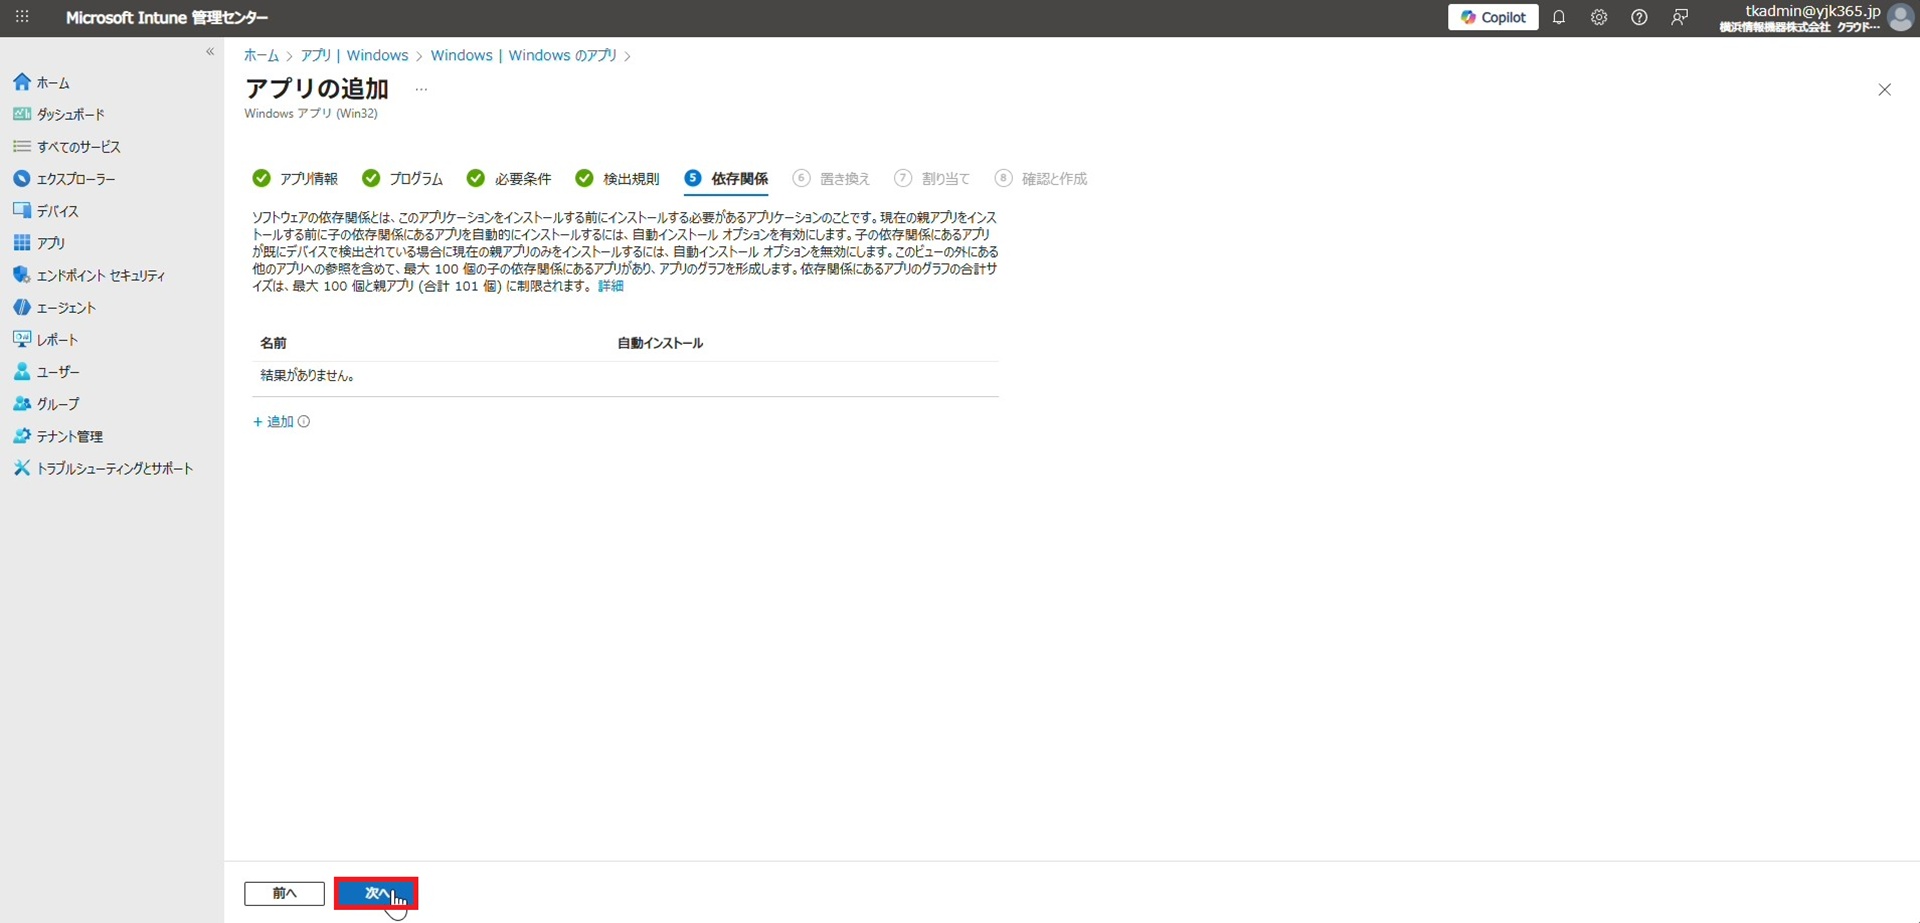The width and height of the screenshot is (1920, 923).
Task: Click the help question mark icon
Action: click(1638, 18)
